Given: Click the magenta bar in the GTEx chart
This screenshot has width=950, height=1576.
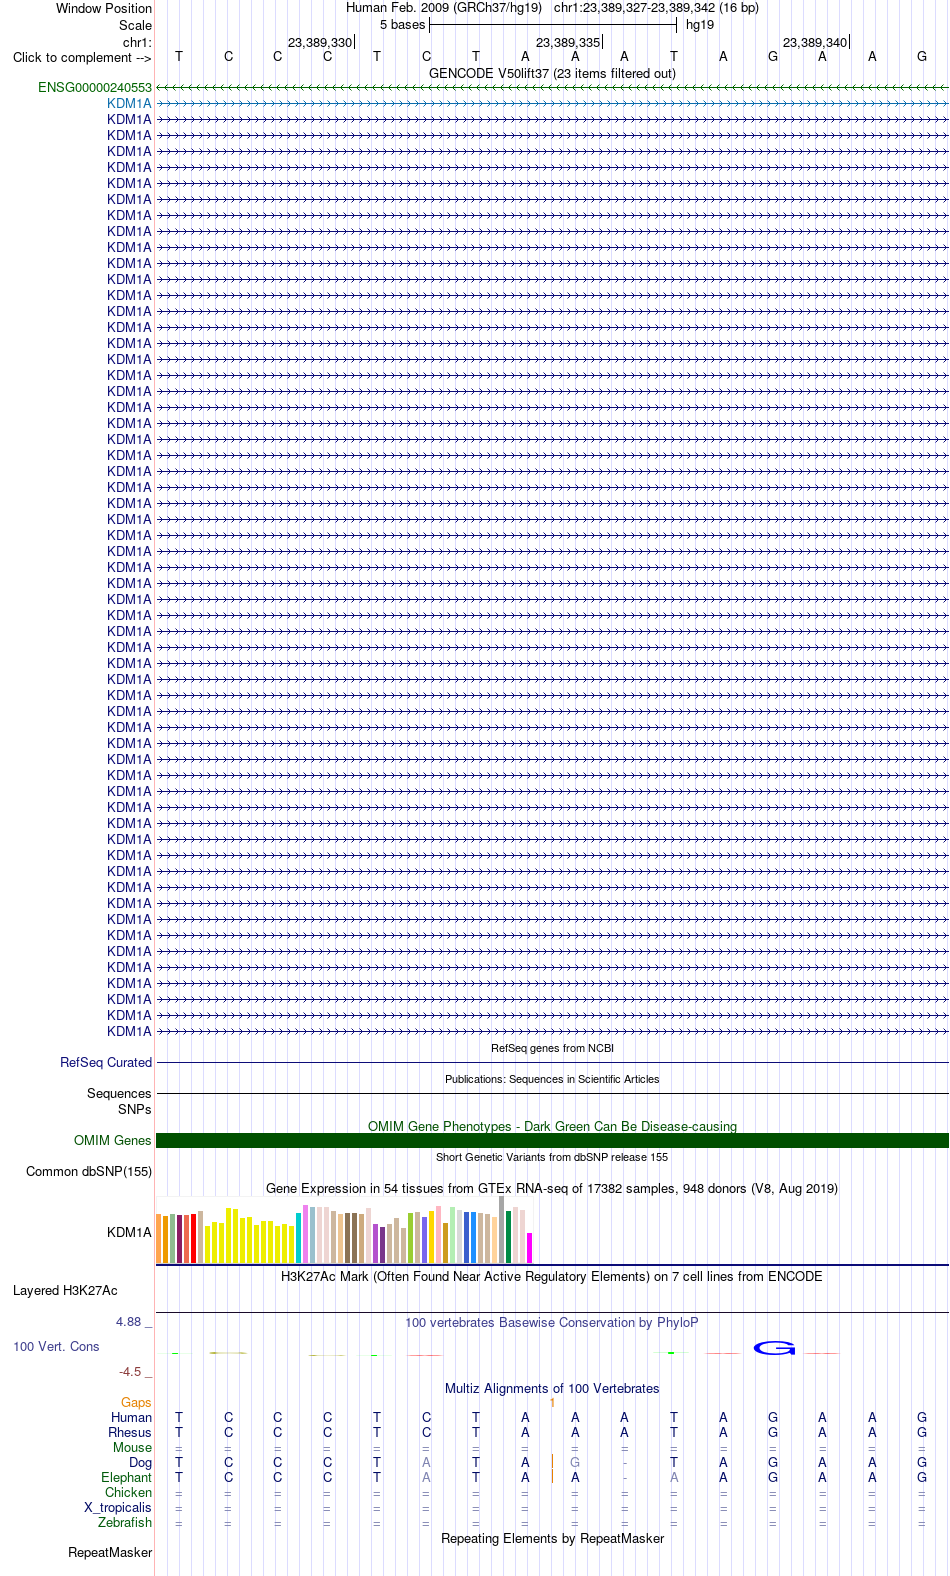Looking at the screenshot, I should pos(529,1248).
